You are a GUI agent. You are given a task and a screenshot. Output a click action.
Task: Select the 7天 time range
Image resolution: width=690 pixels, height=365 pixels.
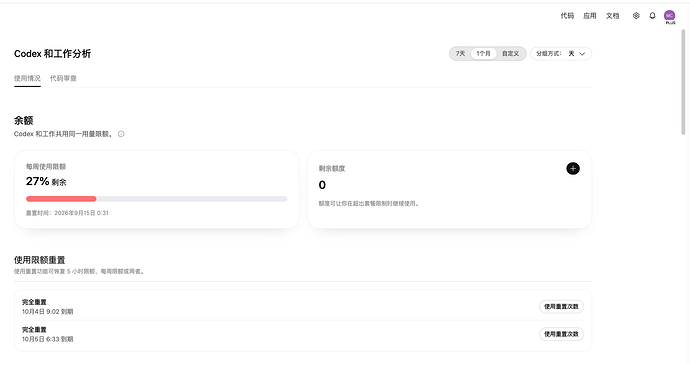(460, 54)
